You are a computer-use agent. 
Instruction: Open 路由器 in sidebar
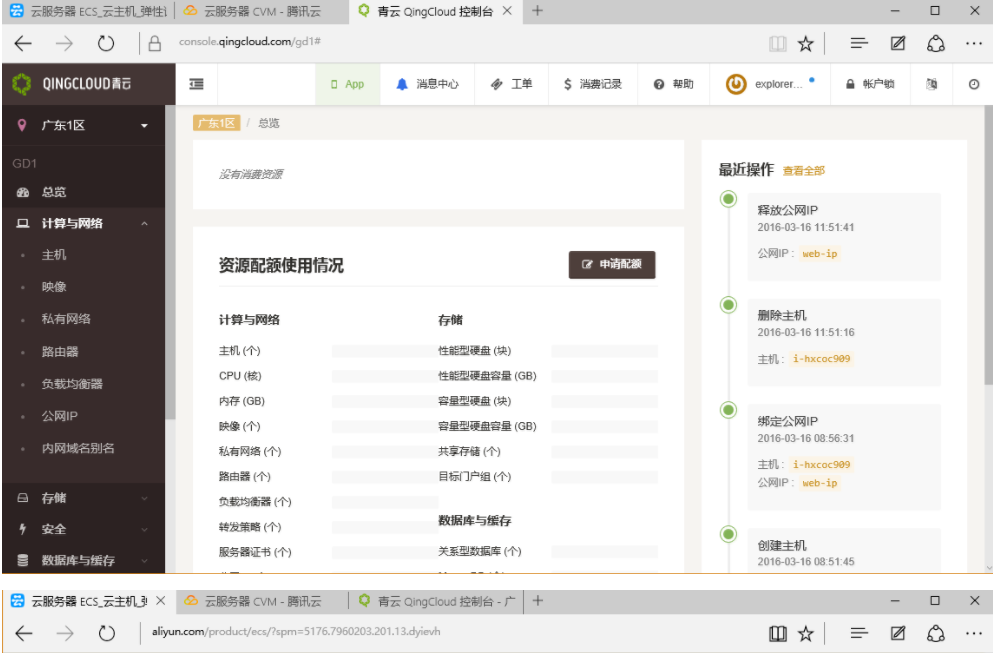tap(60, 352)
